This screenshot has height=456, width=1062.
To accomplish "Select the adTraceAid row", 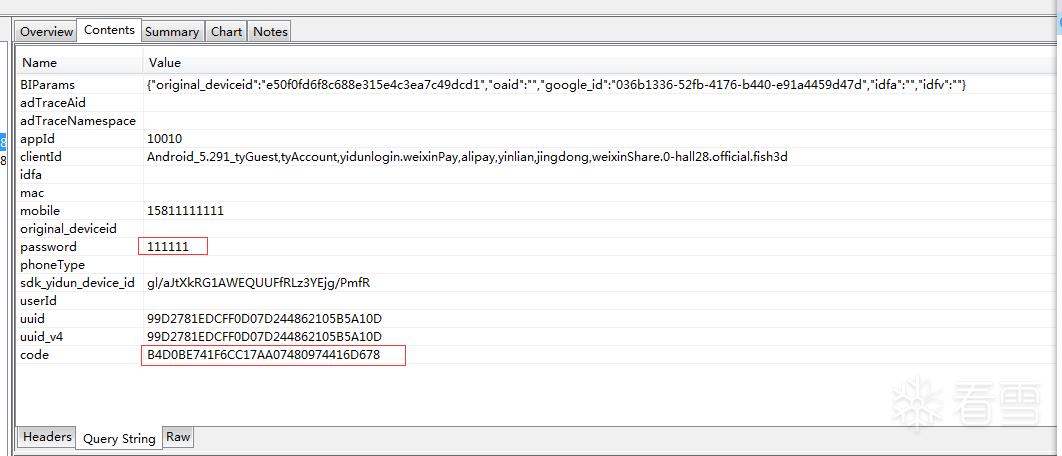I will (x=534, y=103).
